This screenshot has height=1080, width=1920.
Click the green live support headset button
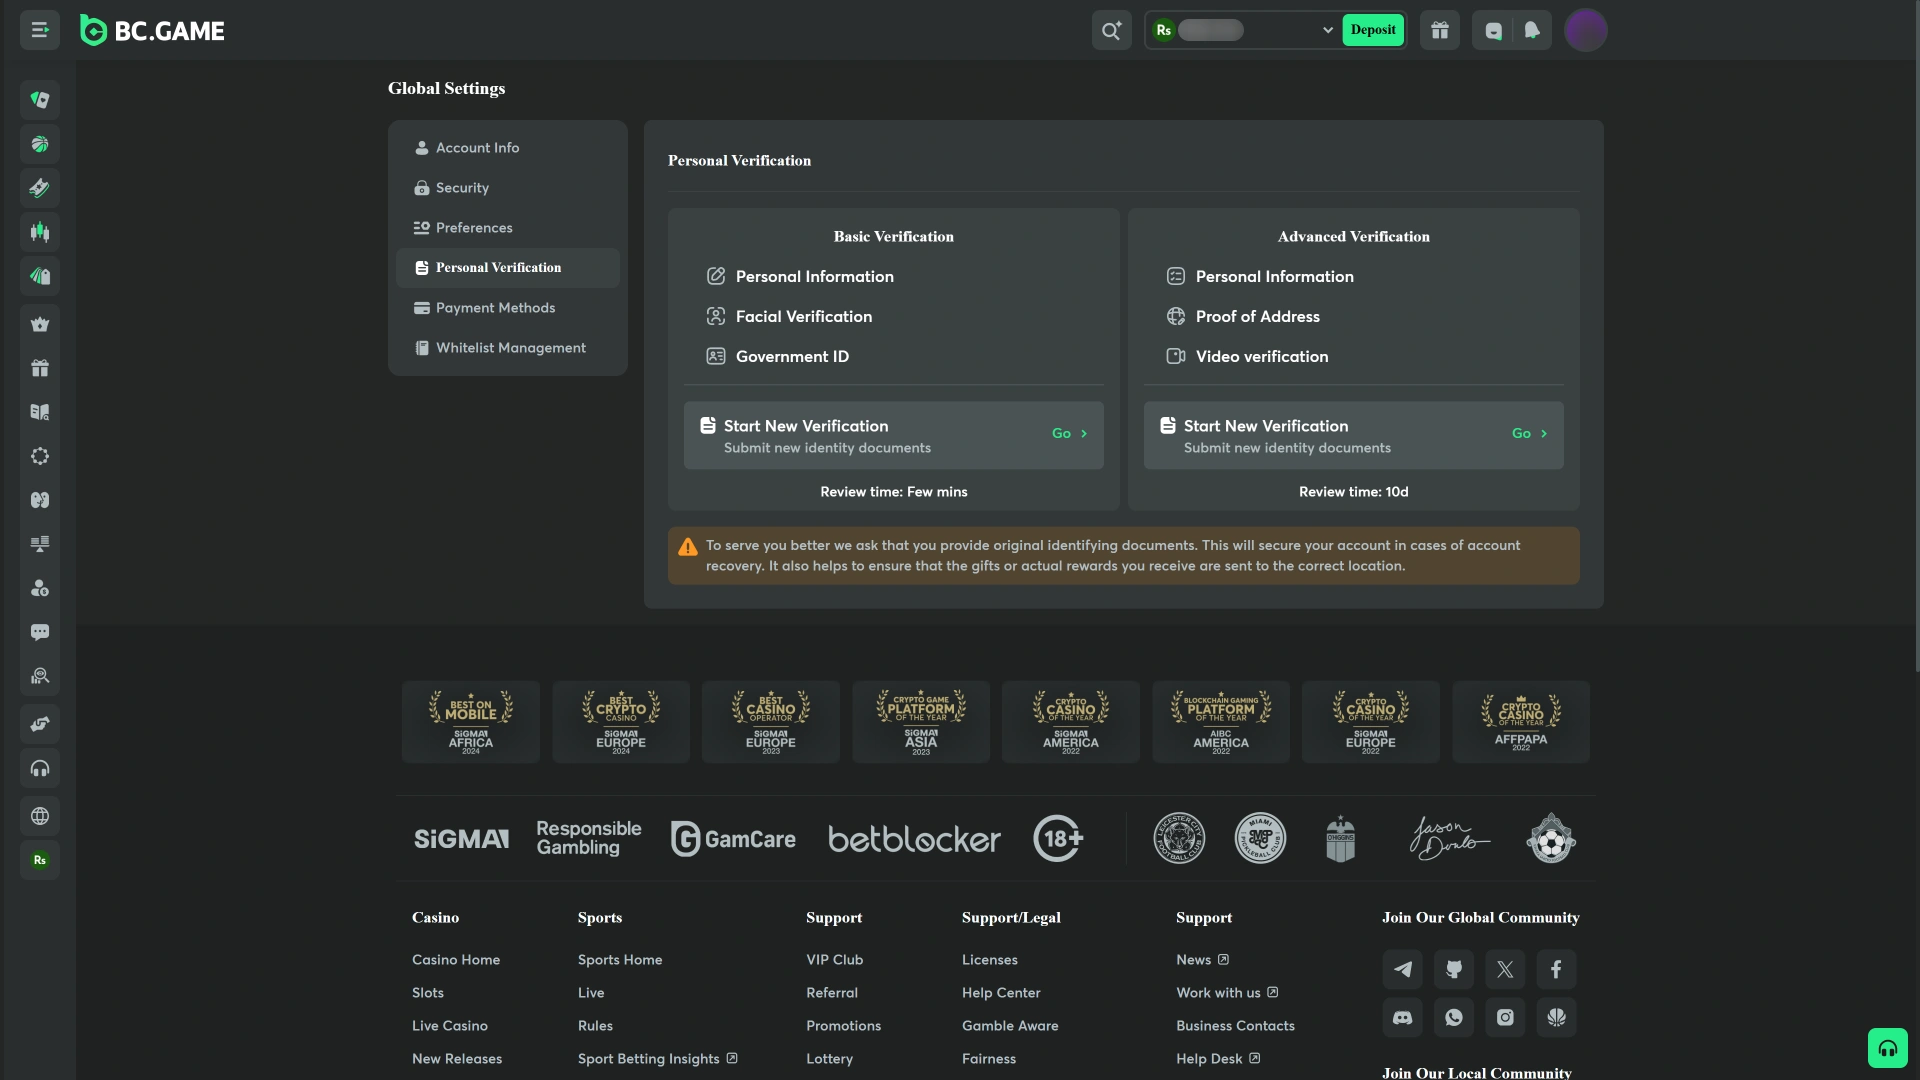tap(1887, 1048)
